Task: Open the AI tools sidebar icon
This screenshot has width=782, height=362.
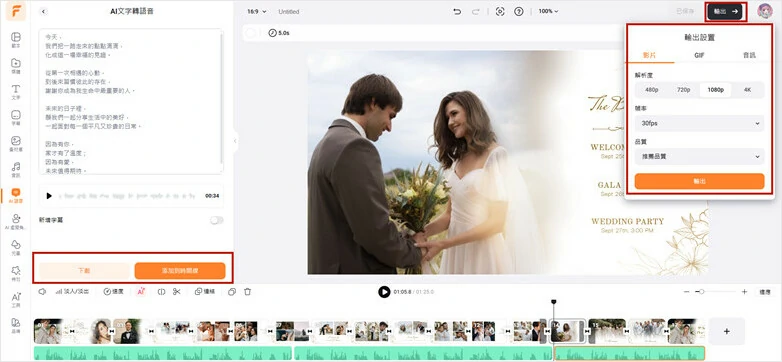Action: pyautogui.click(x=16, y=299)
